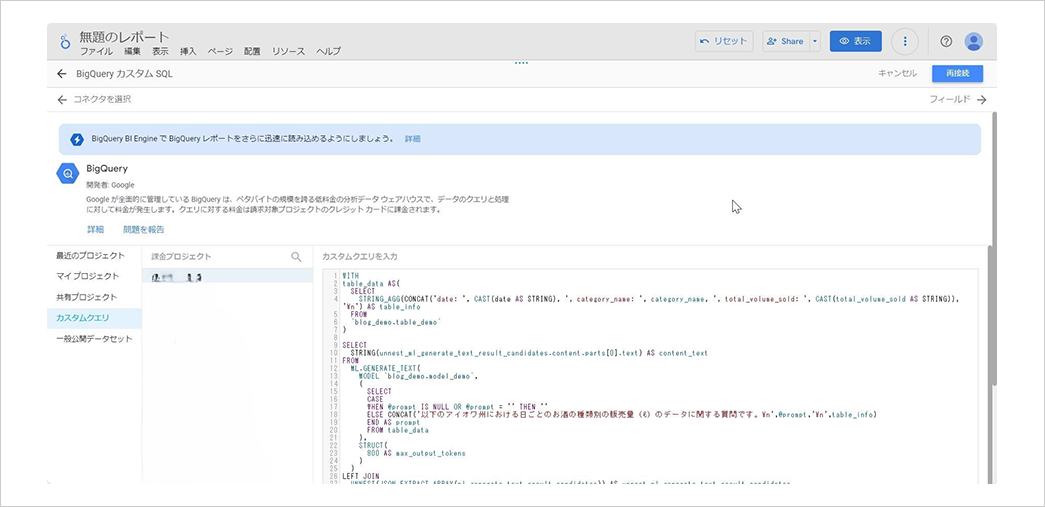
Task: Open the 編集 menu
Action: [x=132, y=51]
